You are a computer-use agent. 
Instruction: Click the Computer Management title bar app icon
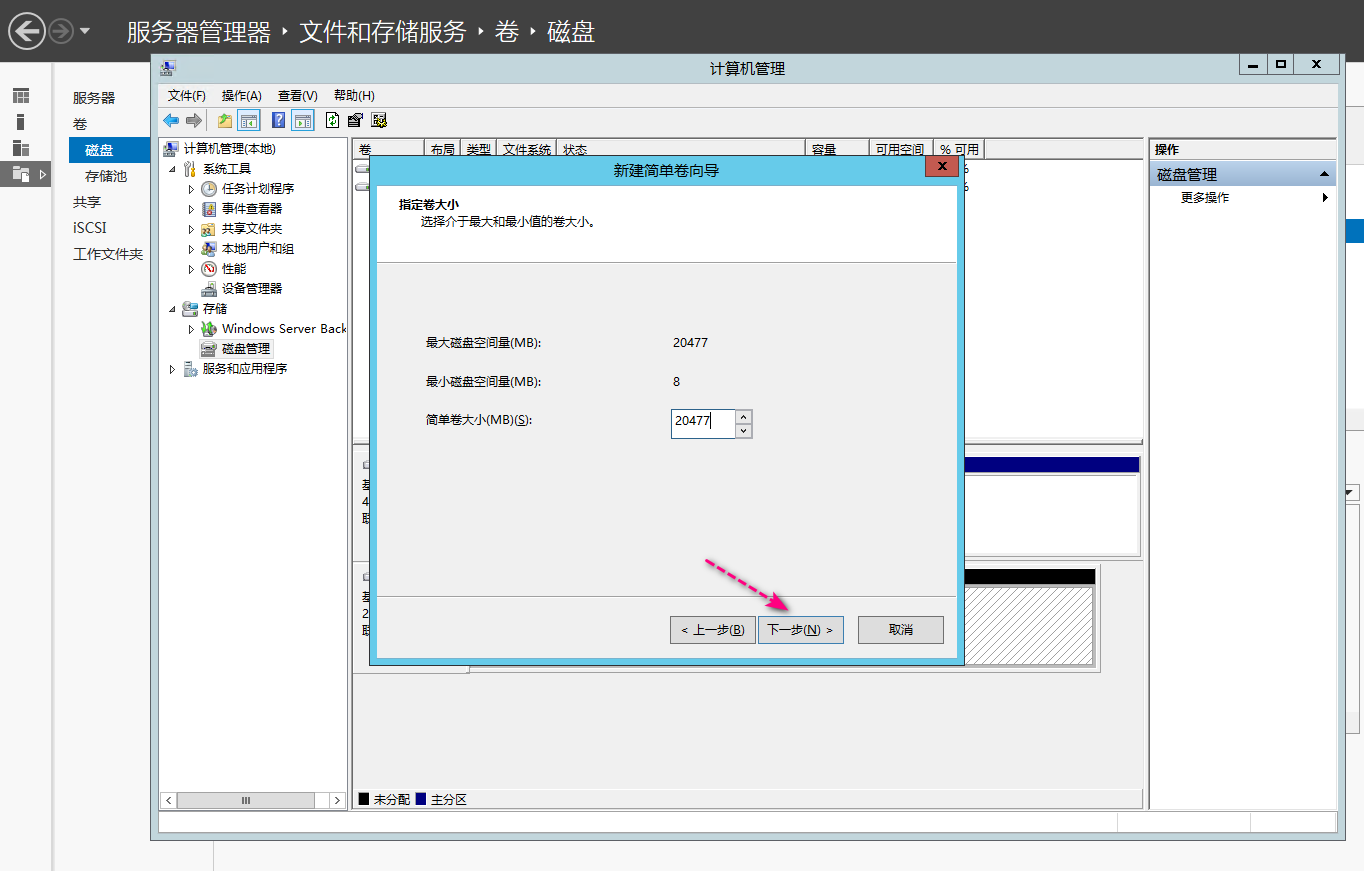tap(168, 68)
